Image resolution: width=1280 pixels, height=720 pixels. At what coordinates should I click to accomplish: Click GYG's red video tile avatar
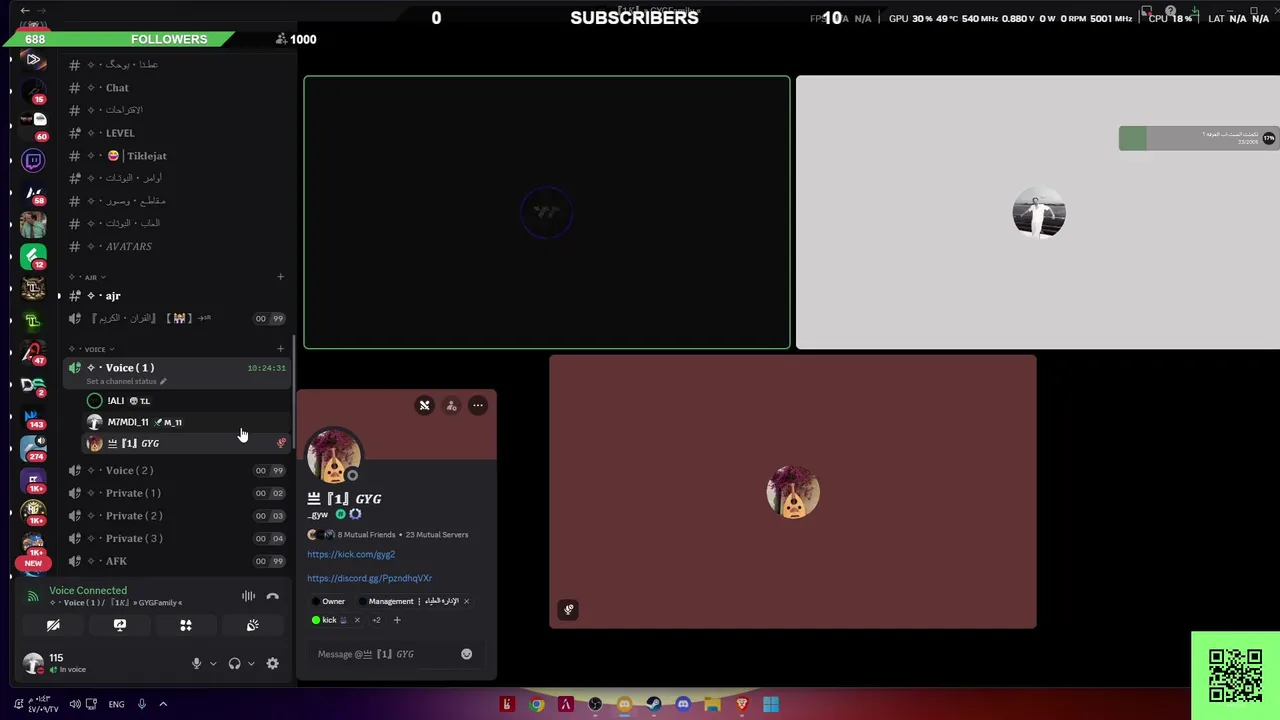[x=793, y=492]
